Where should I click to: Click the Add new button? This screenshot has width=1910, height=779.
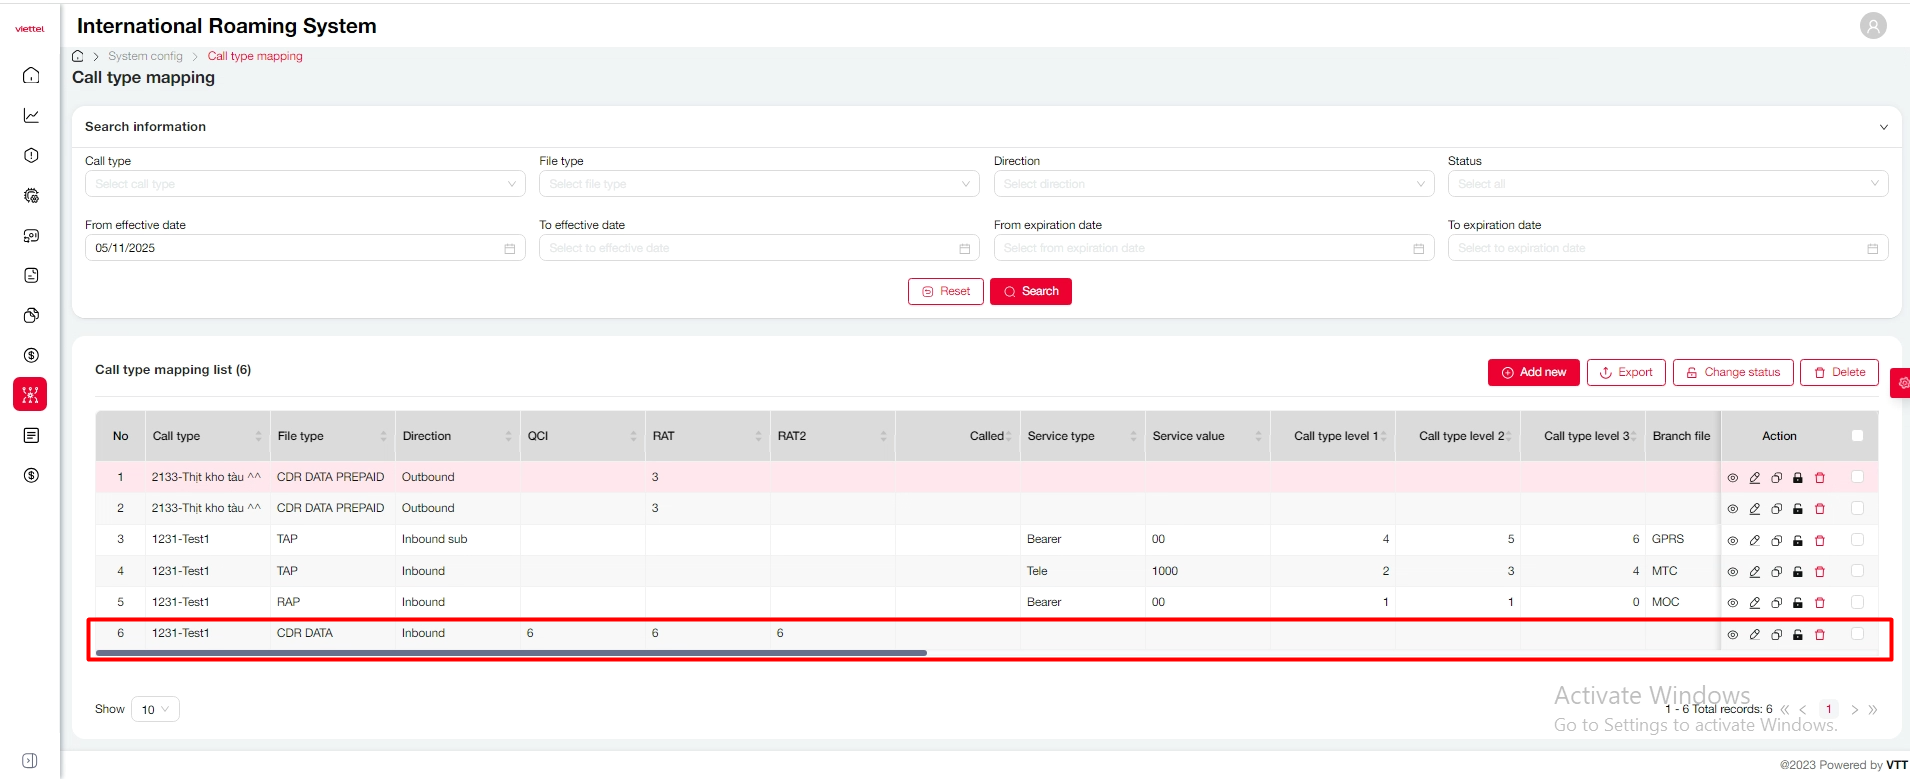point(1533,373)
